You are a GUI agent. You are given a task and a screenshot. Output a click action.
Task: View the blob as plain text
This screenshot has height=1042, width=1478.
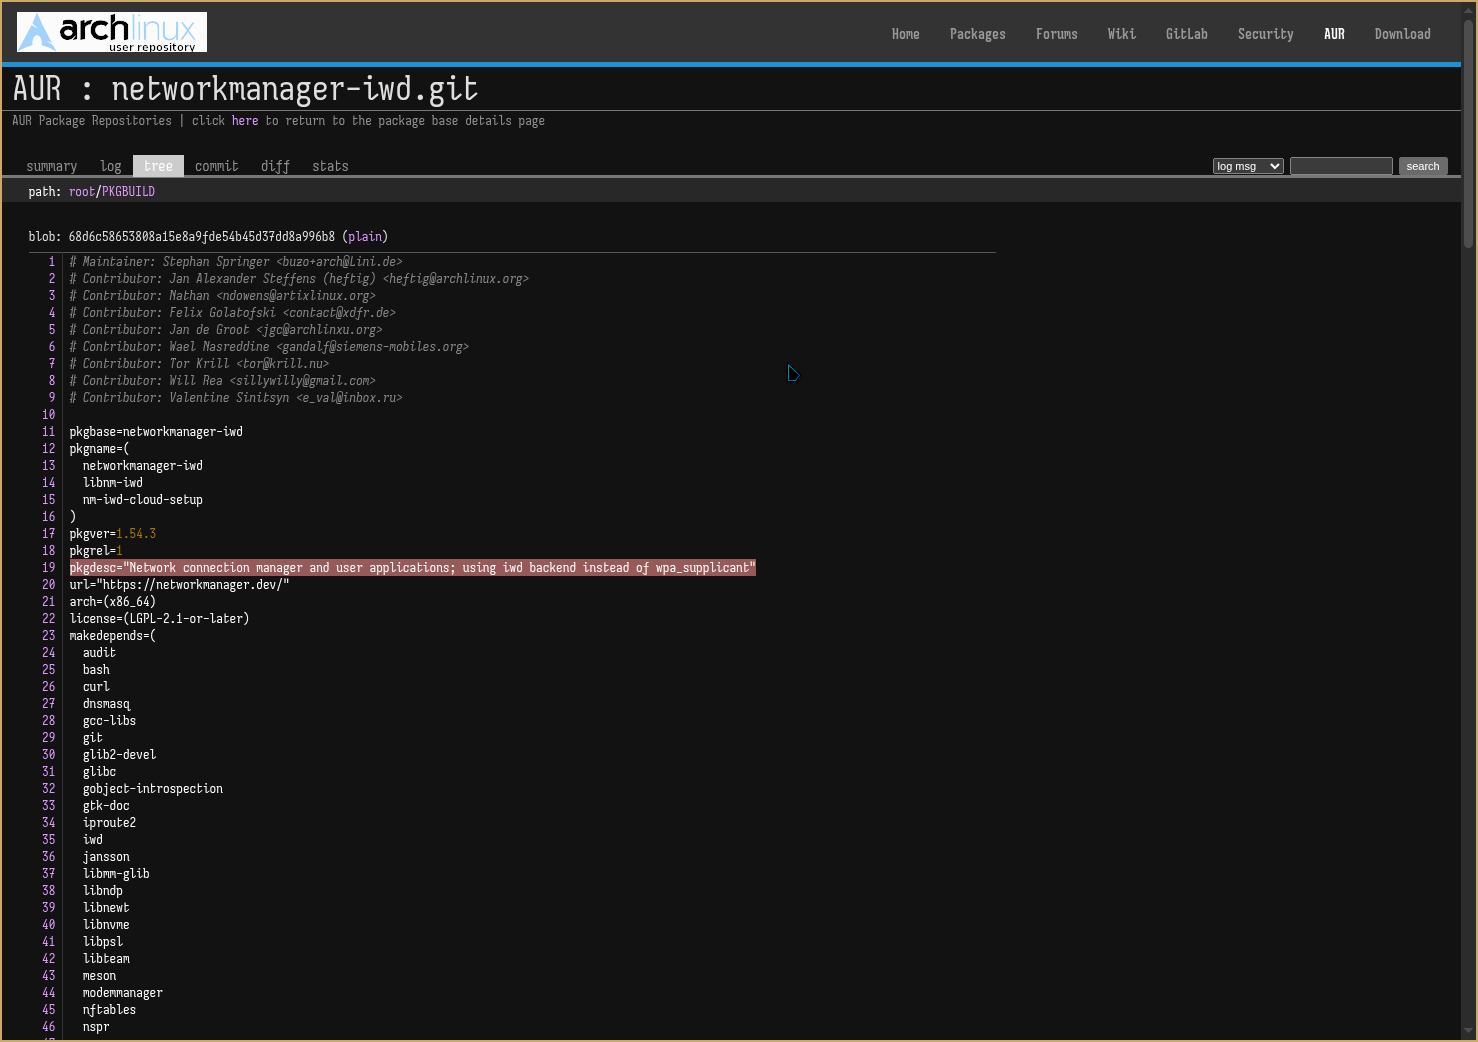(365, 237)
